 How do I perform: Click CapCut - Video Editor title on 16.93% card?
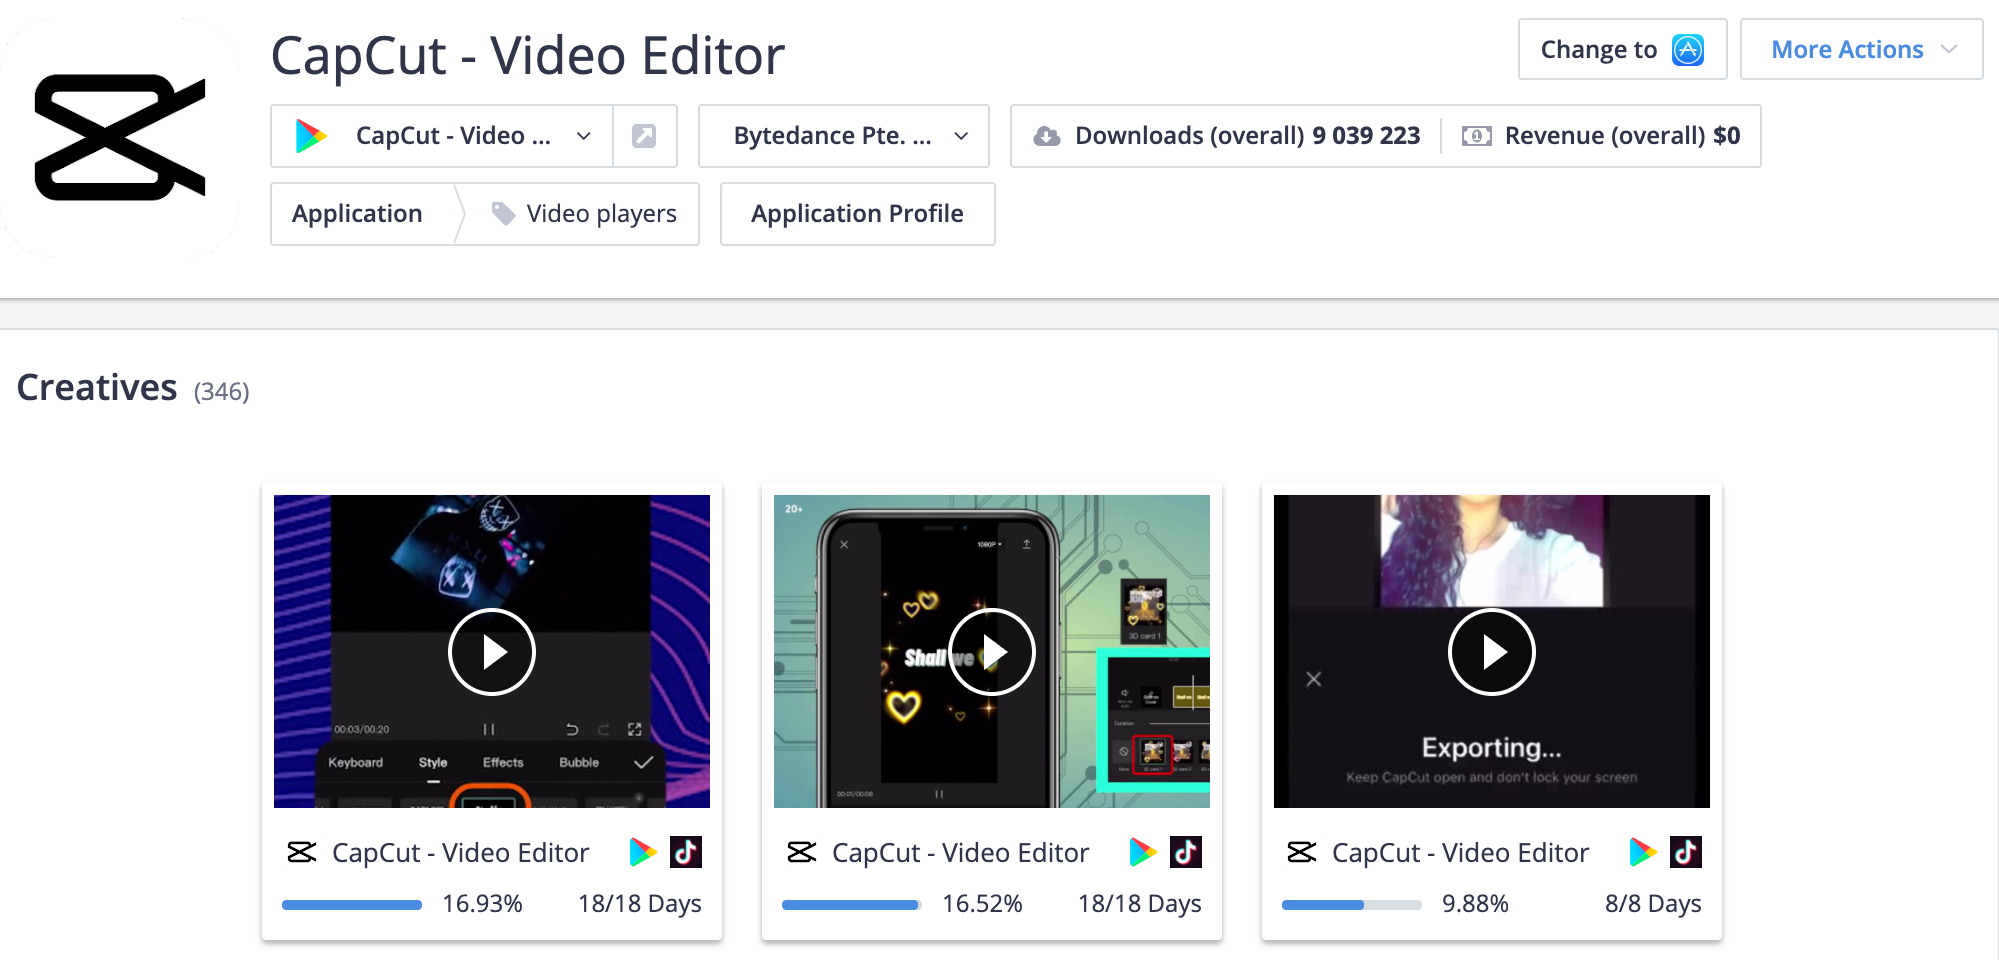click(460, 853)
